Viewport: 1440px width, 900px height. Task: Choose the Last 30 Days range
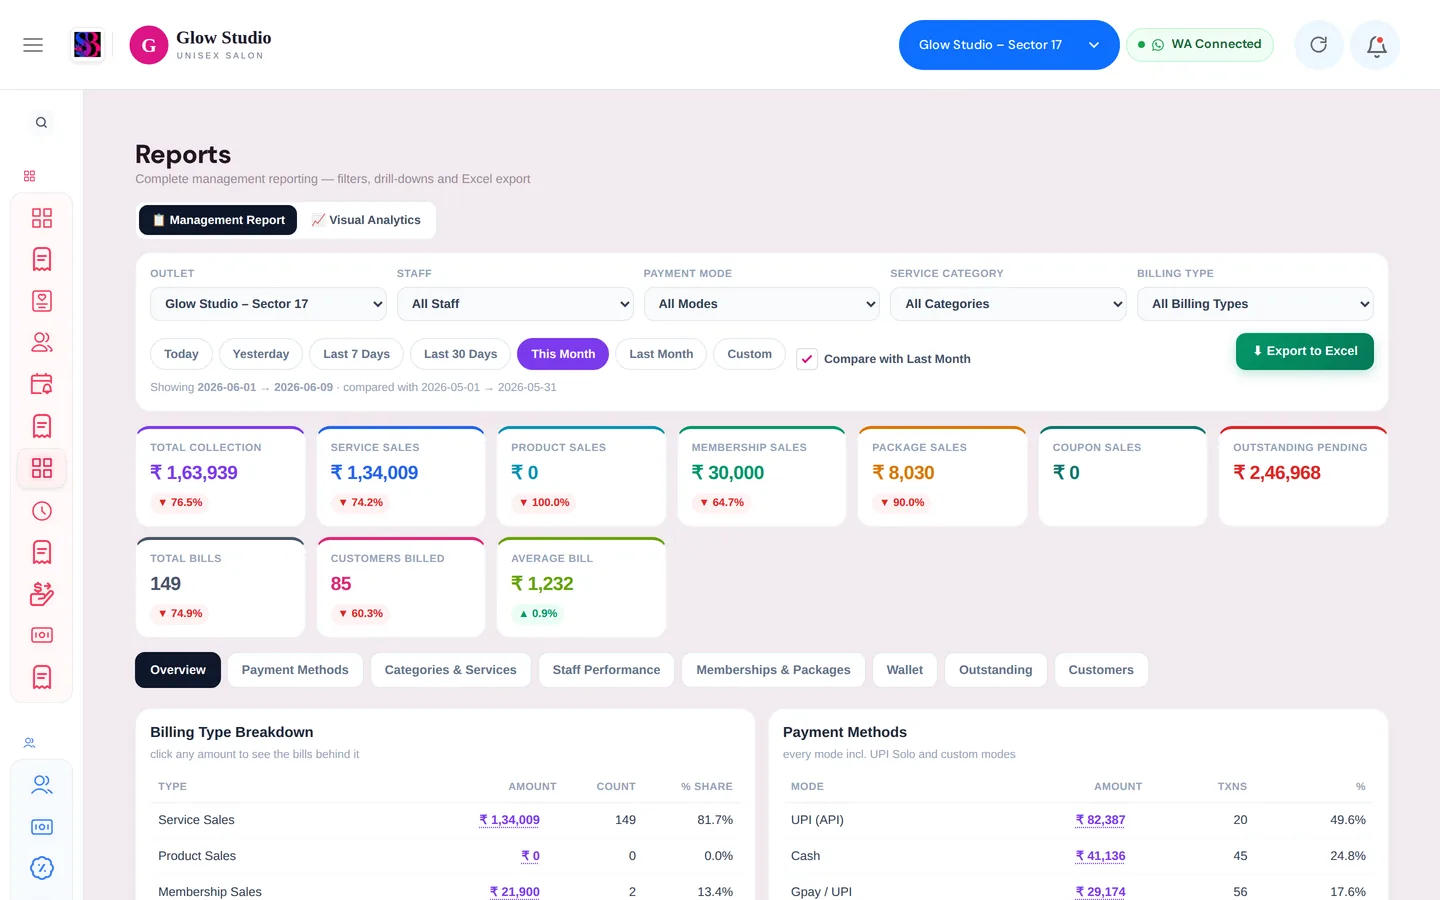tap(460, 354)
